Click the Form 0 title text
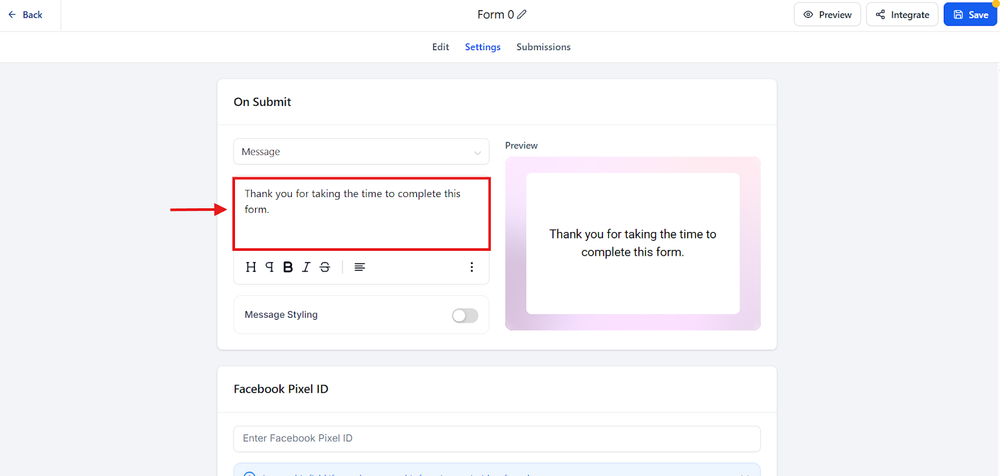Viewport: 1000px width, 476px height. [496, 15]
